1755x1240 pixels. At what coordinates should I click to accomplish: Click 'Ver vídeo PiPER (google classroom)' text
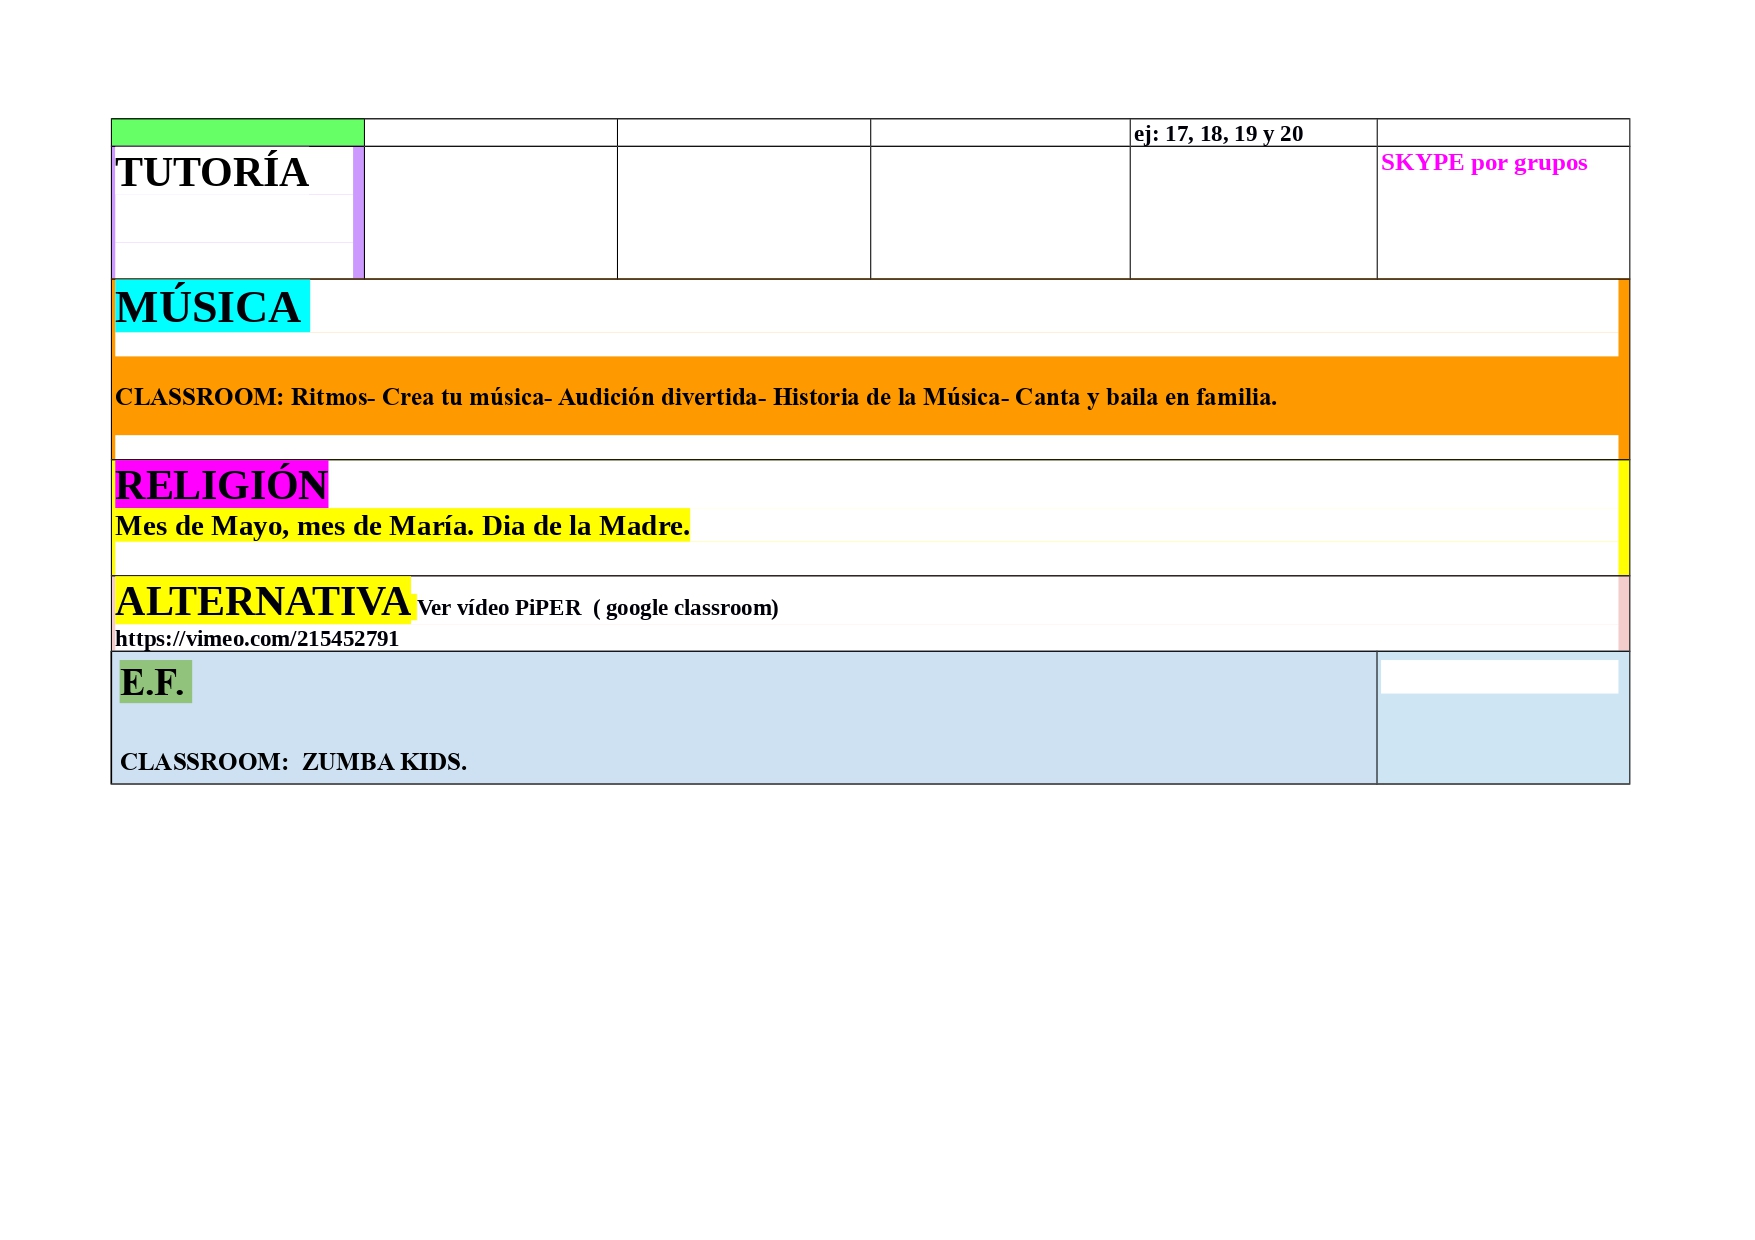coord(597,608)
